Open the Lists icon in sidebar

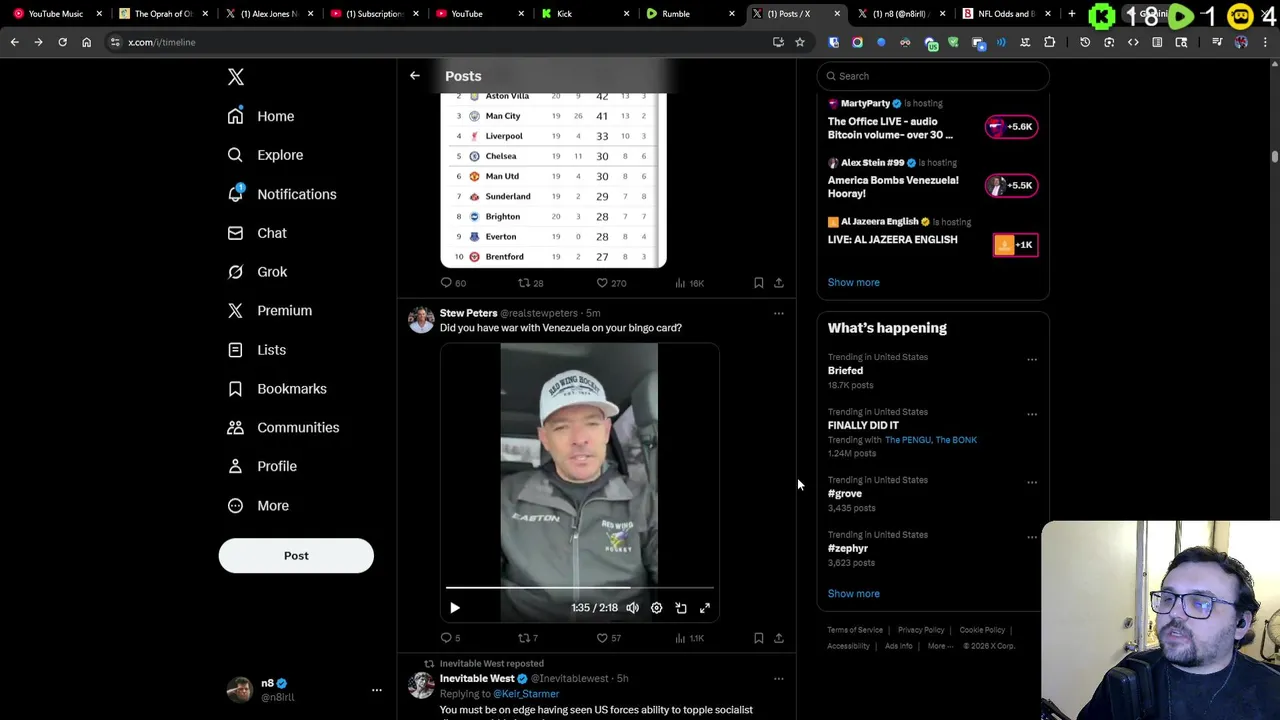(235, 350)
